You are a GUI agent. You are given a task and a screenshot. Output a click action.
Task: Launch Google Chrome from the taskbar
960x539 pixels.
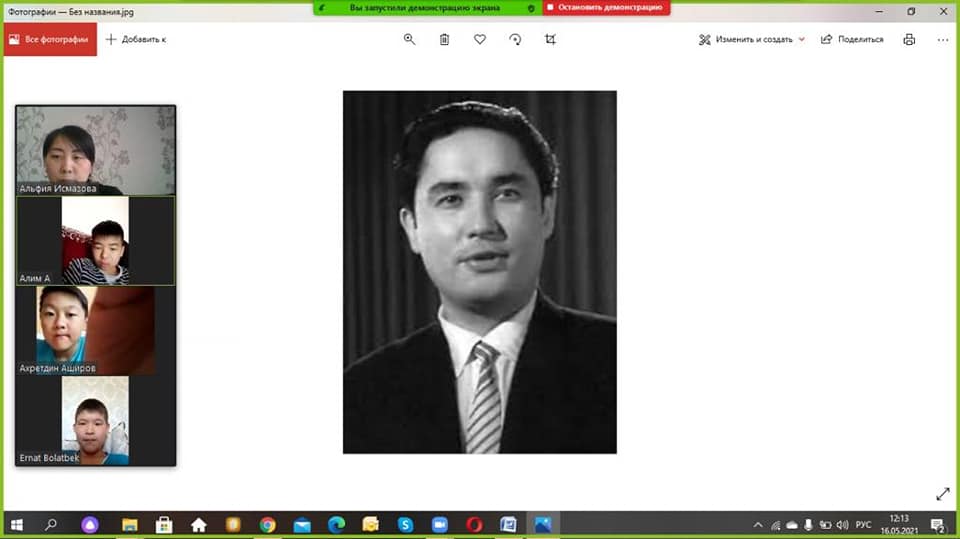tap(267, 524)
